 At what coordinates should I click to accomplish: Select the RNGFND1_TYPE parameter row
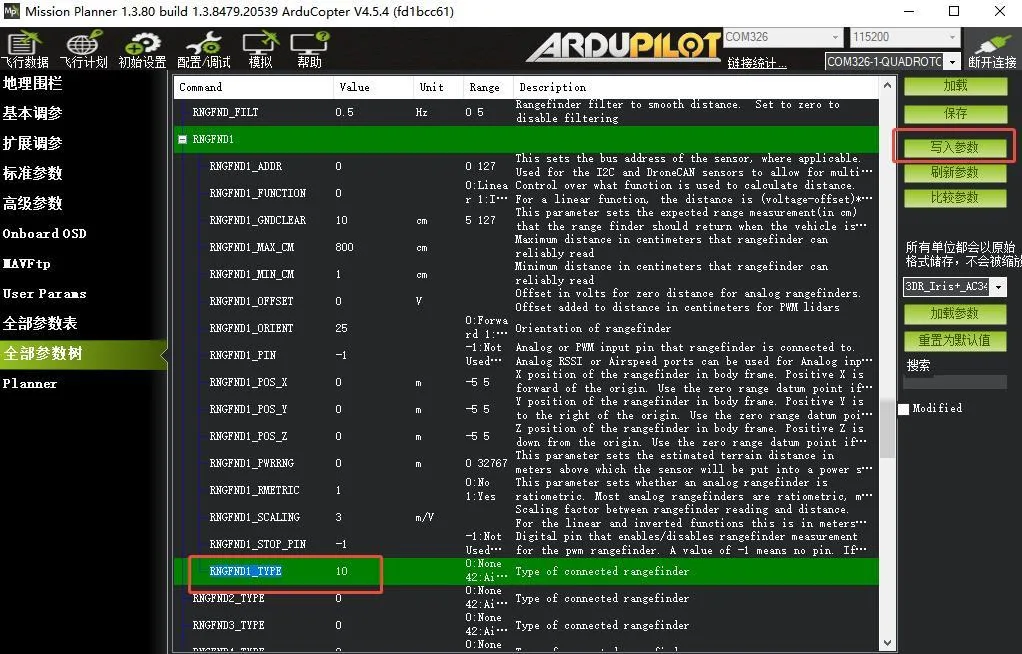click(527, 571)
